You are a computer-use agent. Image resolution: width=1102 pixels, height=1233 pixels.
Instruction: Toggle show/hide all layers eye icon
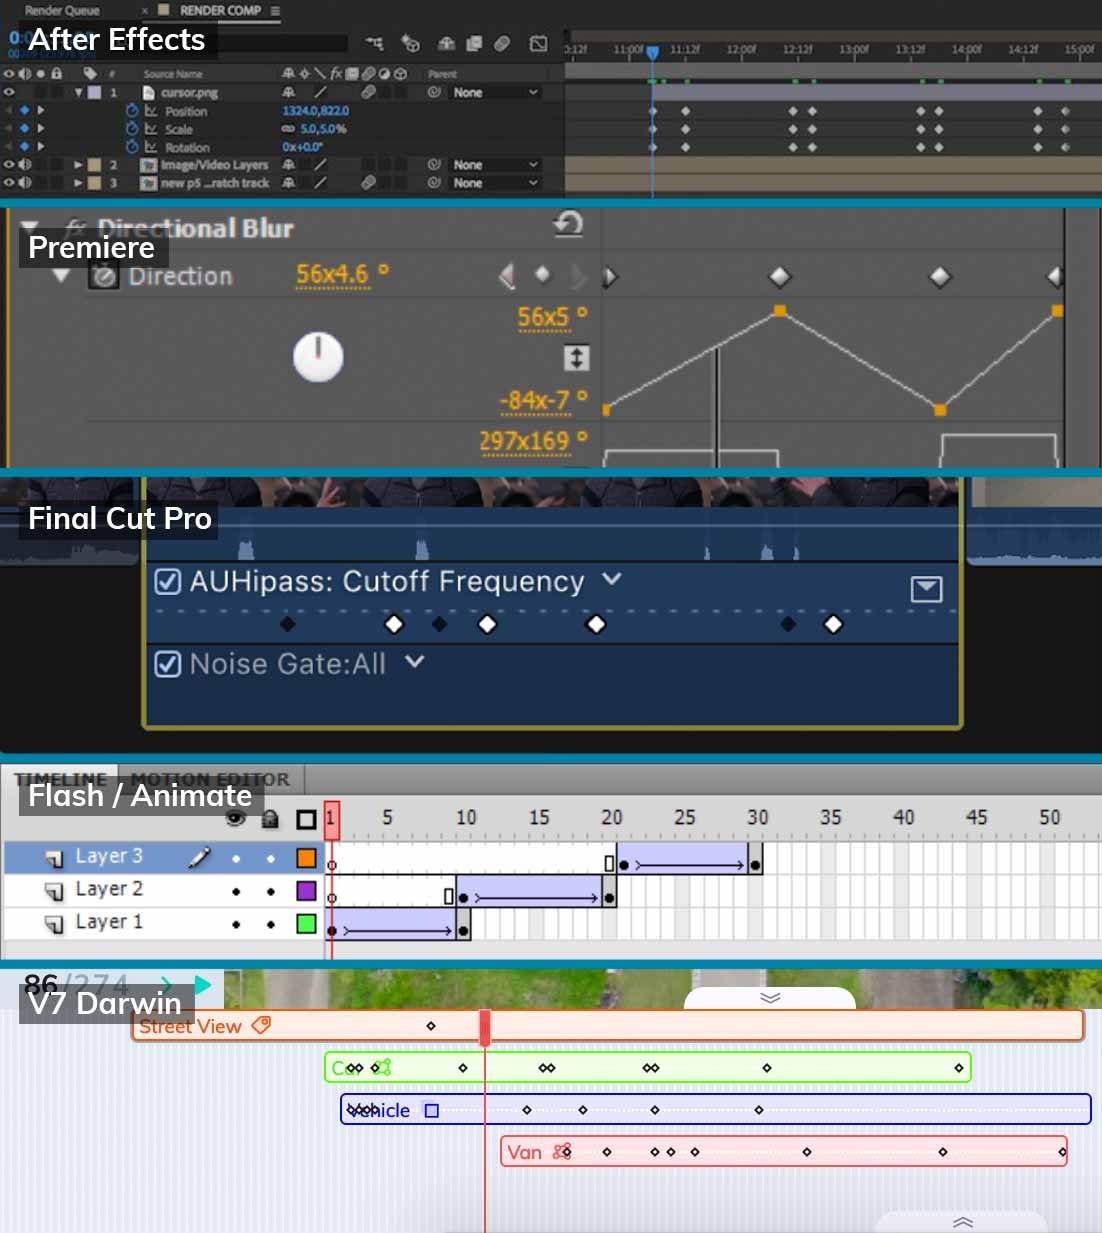[x=236, y=819]
